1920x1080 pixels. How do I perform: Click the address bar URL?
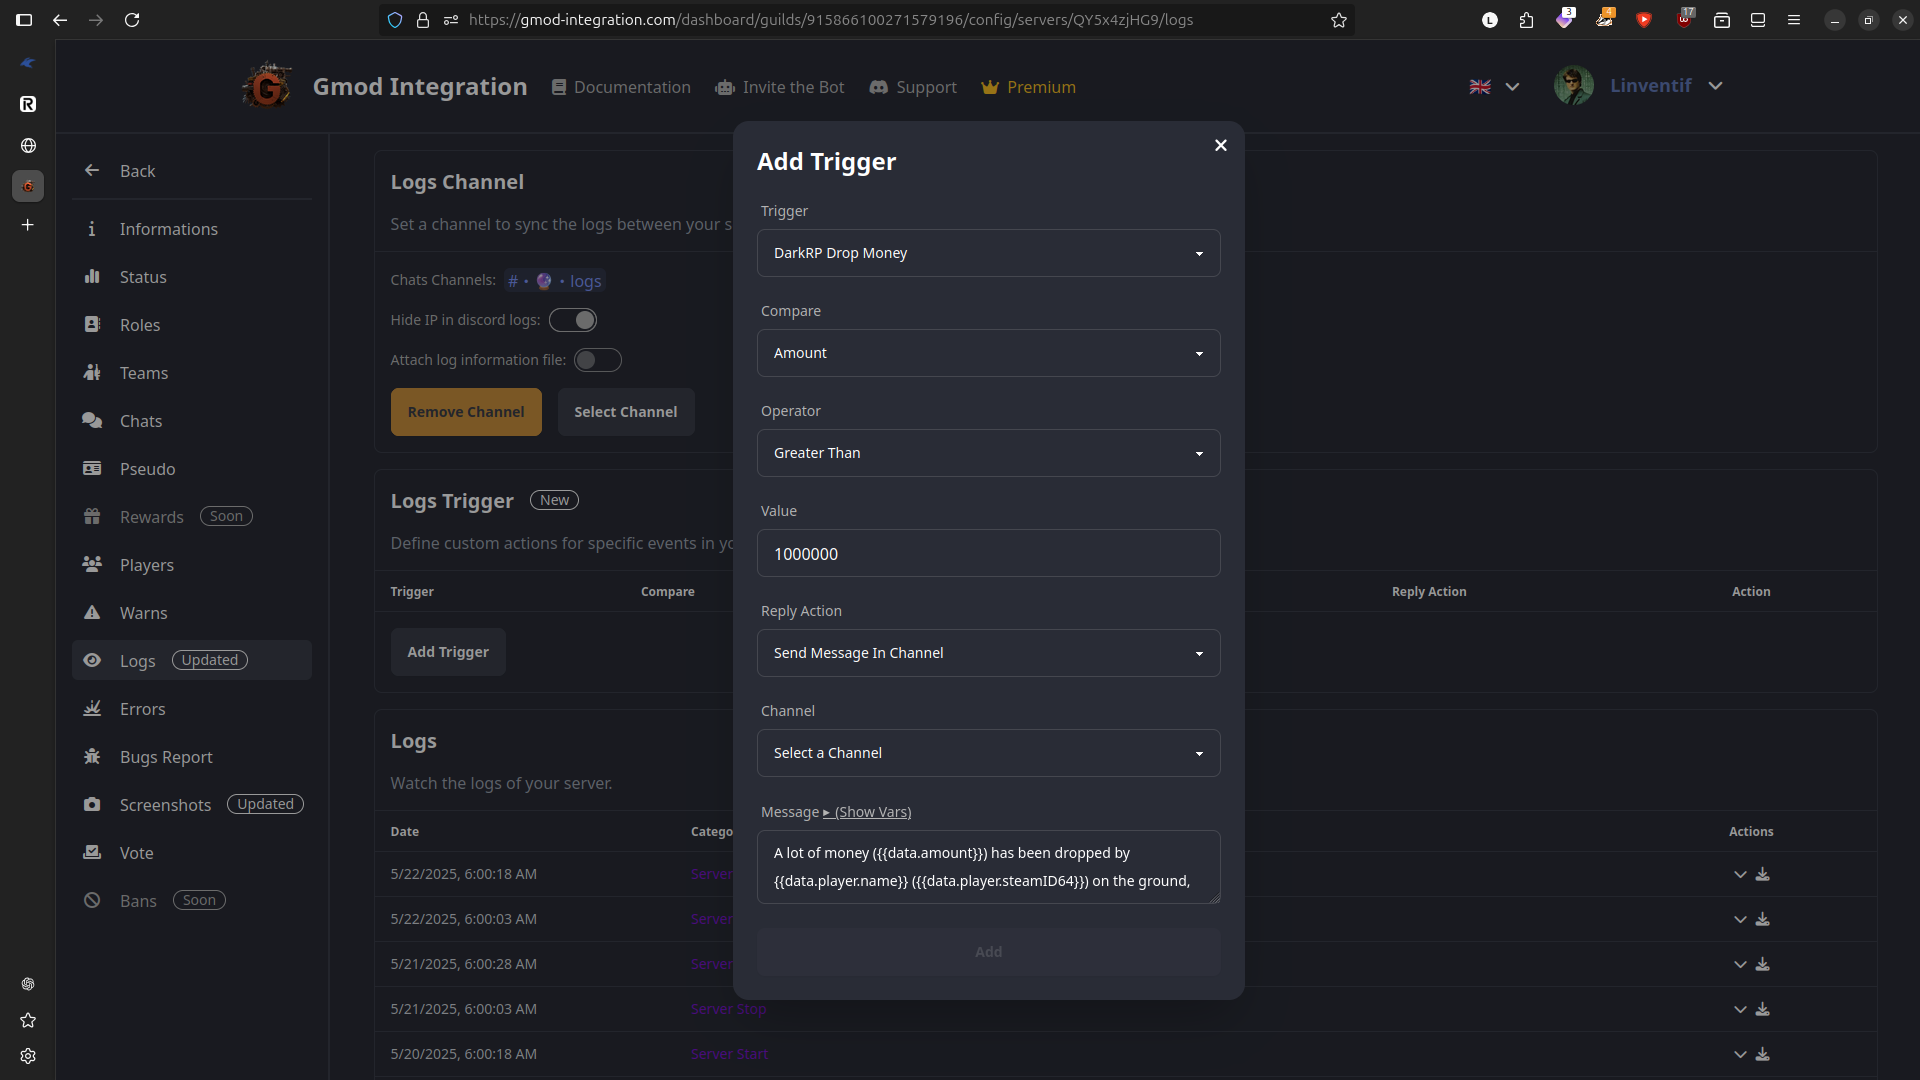(830, 20)
